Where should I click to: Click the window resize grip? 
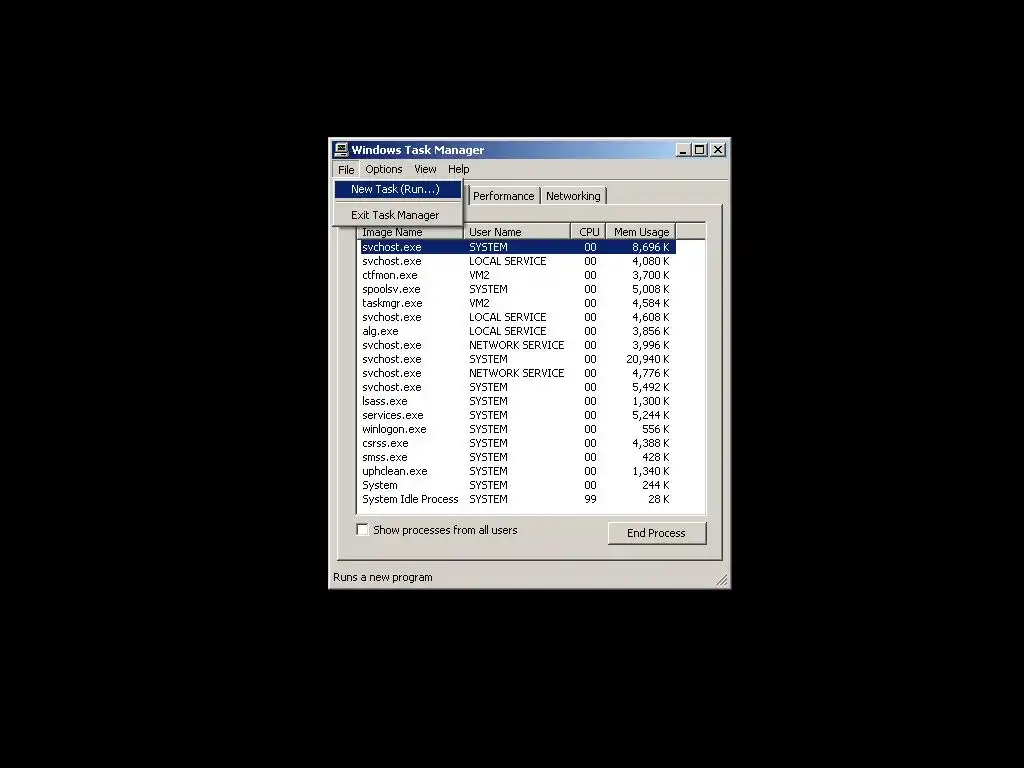(x=722, y=580)
